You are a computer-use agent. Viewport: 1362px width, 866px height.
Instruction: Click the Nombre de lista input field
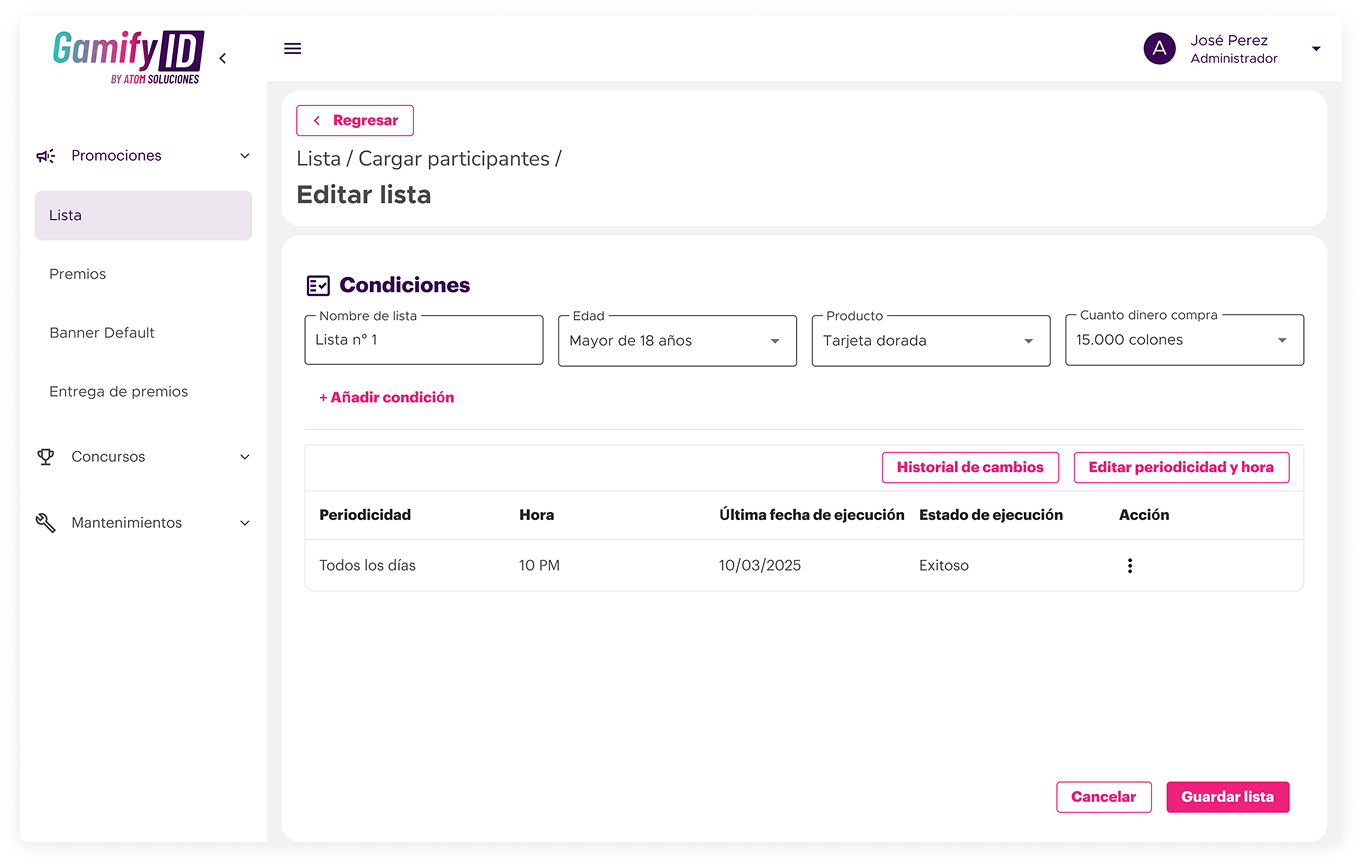[423, 341]
